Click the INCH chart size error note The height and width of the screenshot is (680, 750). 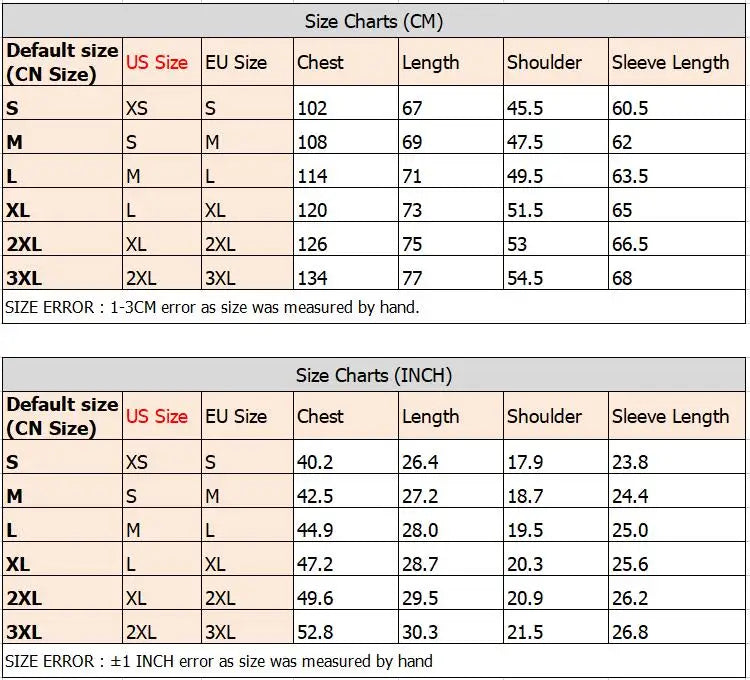(x=219, y=660)
